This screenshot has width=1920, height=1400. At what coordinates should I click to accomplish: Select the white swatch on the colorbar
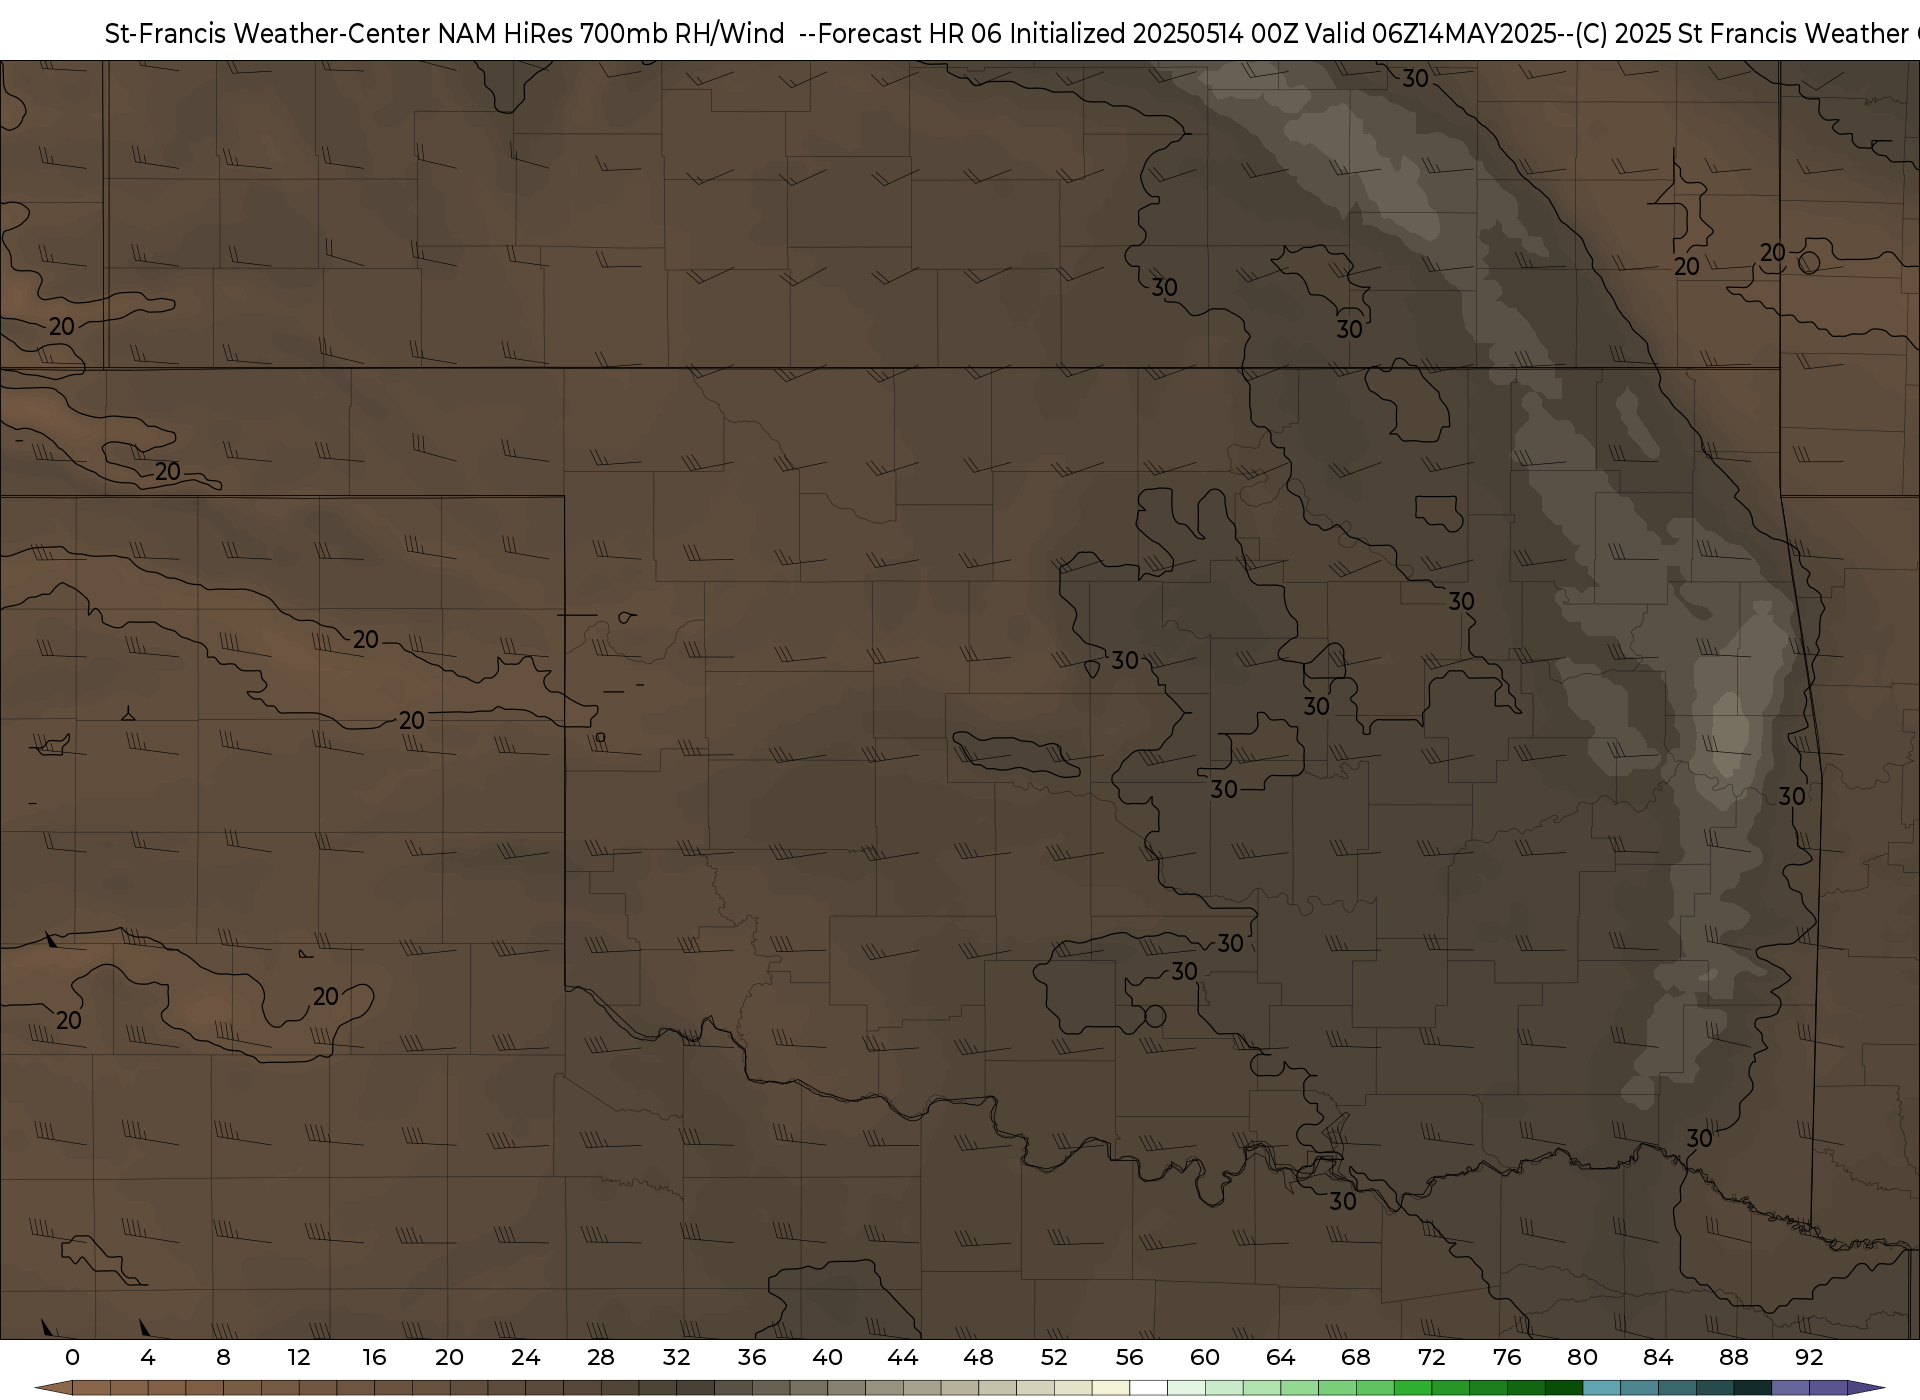[1149, 1388]
